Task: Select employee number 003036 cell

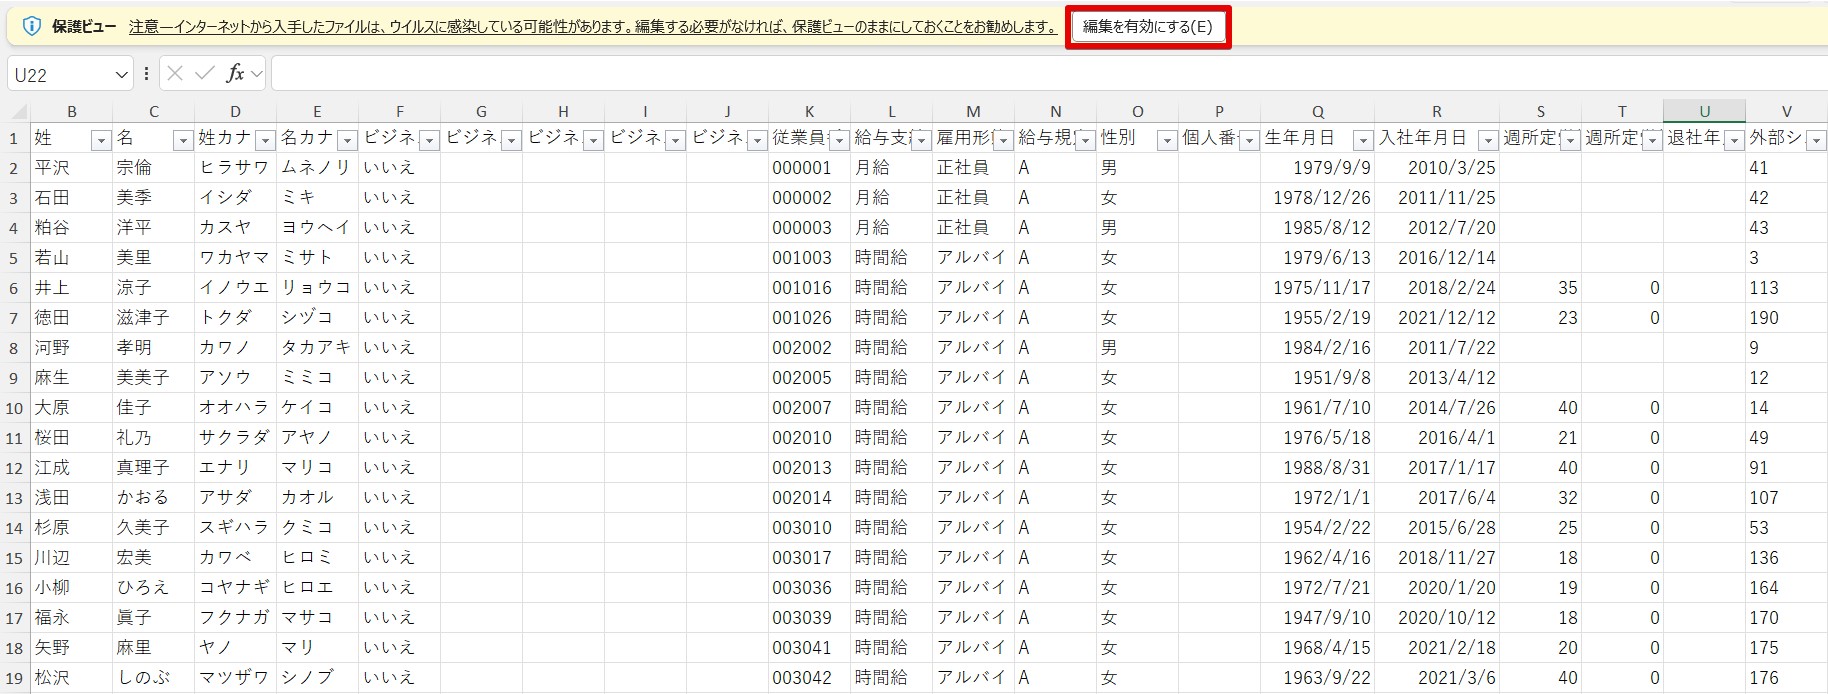Action: (x=809, y=588)
